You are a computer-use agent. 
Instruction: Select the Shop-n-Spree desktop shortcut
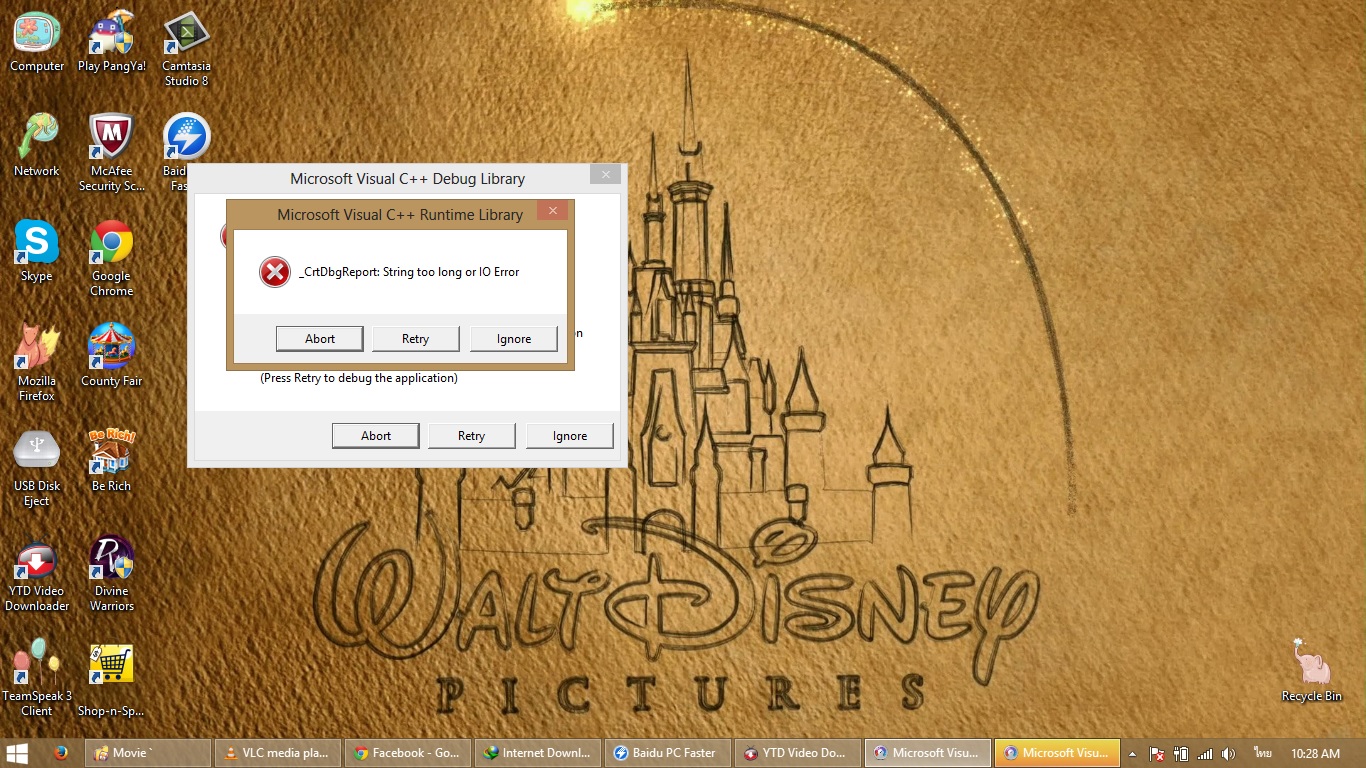click(112, 680)
